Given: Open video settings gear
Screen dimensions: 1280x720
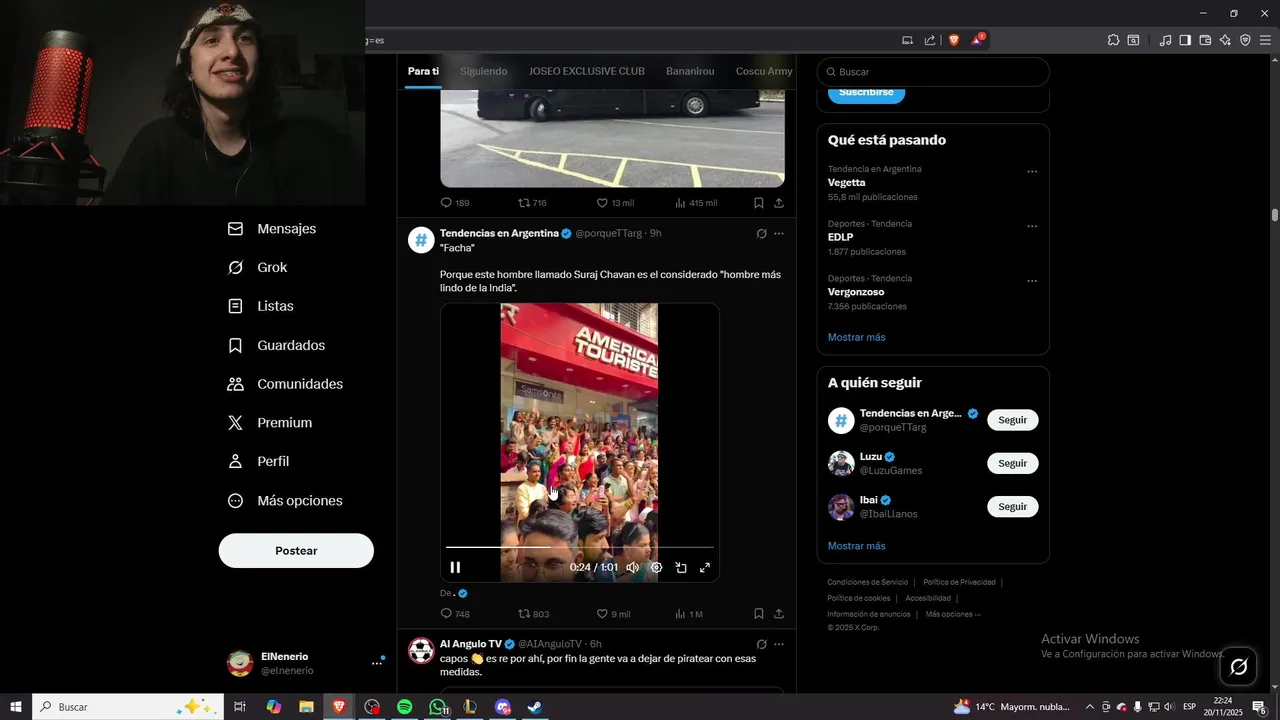Looking at the screenshot, I should click(x=657, y=568).
